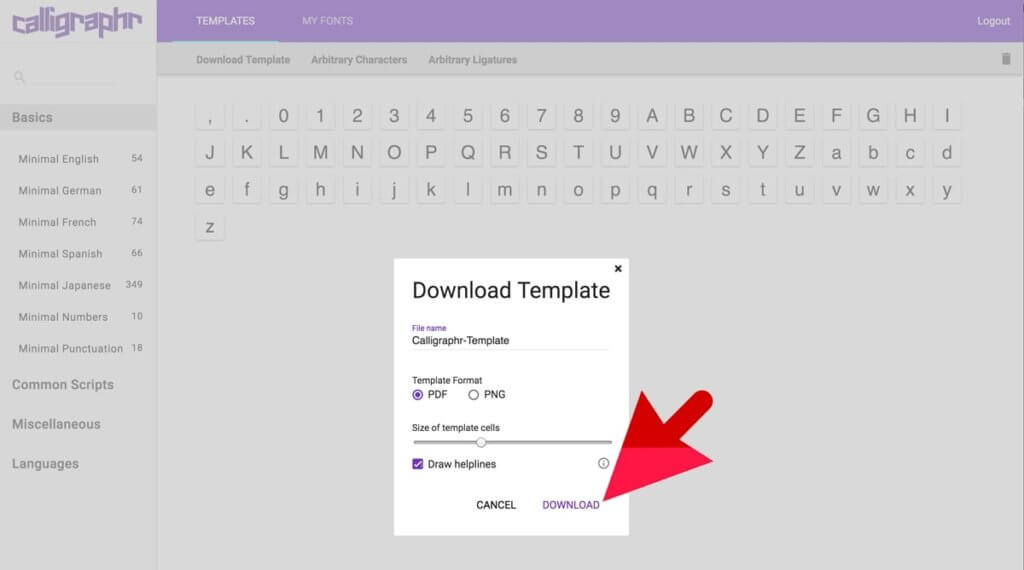
Task: Click the uppercase A character tile
Action: pos(652,116)
